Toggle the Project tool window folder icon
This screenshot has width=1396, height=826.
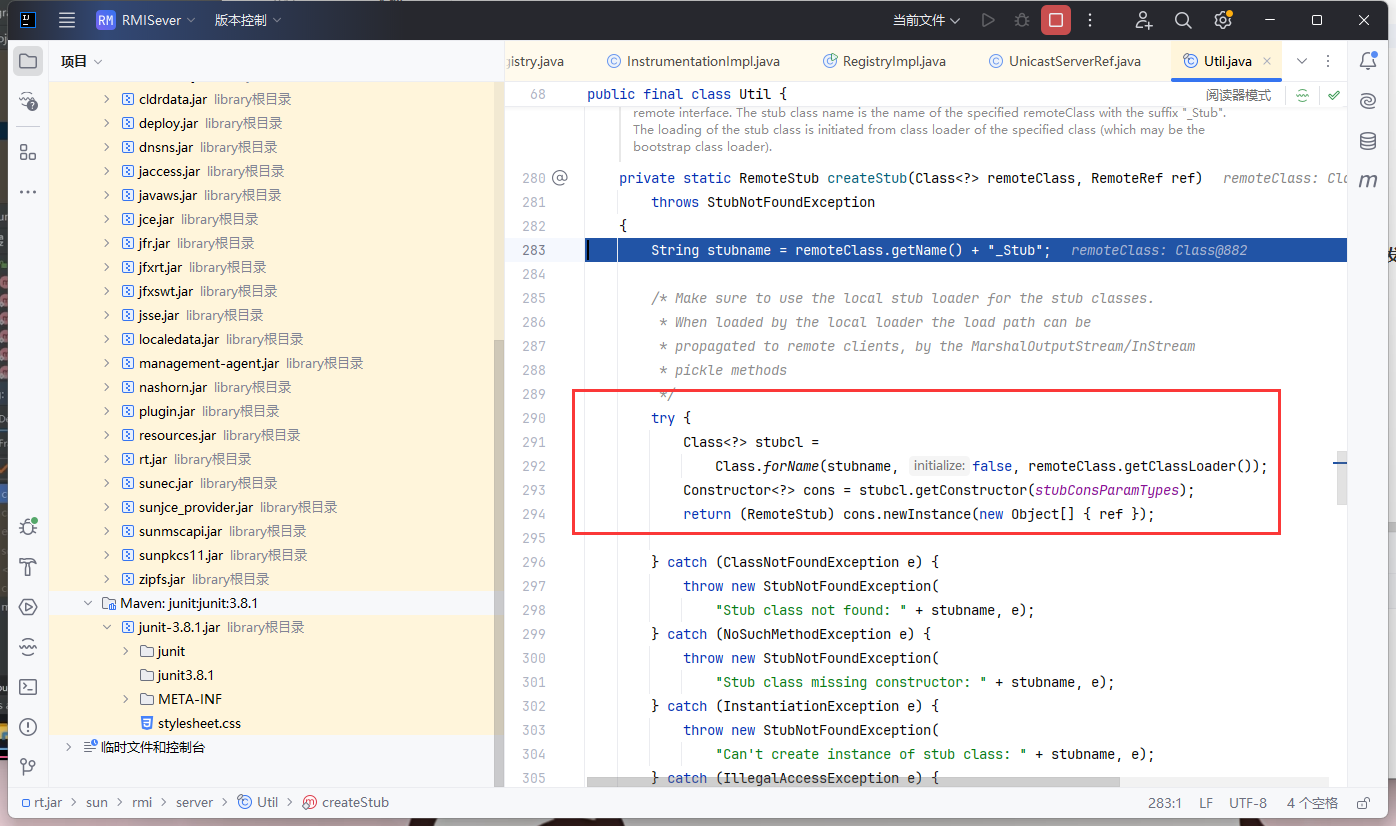(x=28, y=61)
